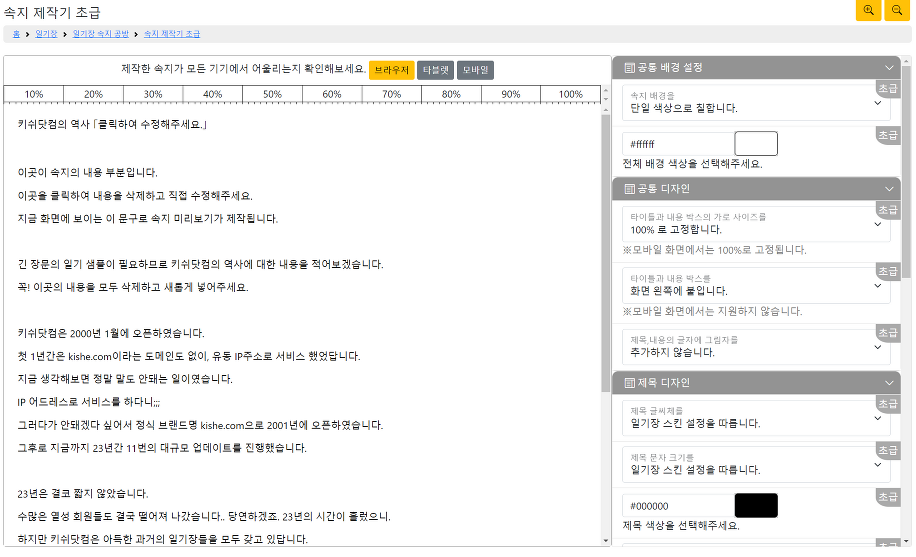Pick the black title color swatch
Image resolution: width=916 pixels, height=557 pixels.
click(755, 506)
